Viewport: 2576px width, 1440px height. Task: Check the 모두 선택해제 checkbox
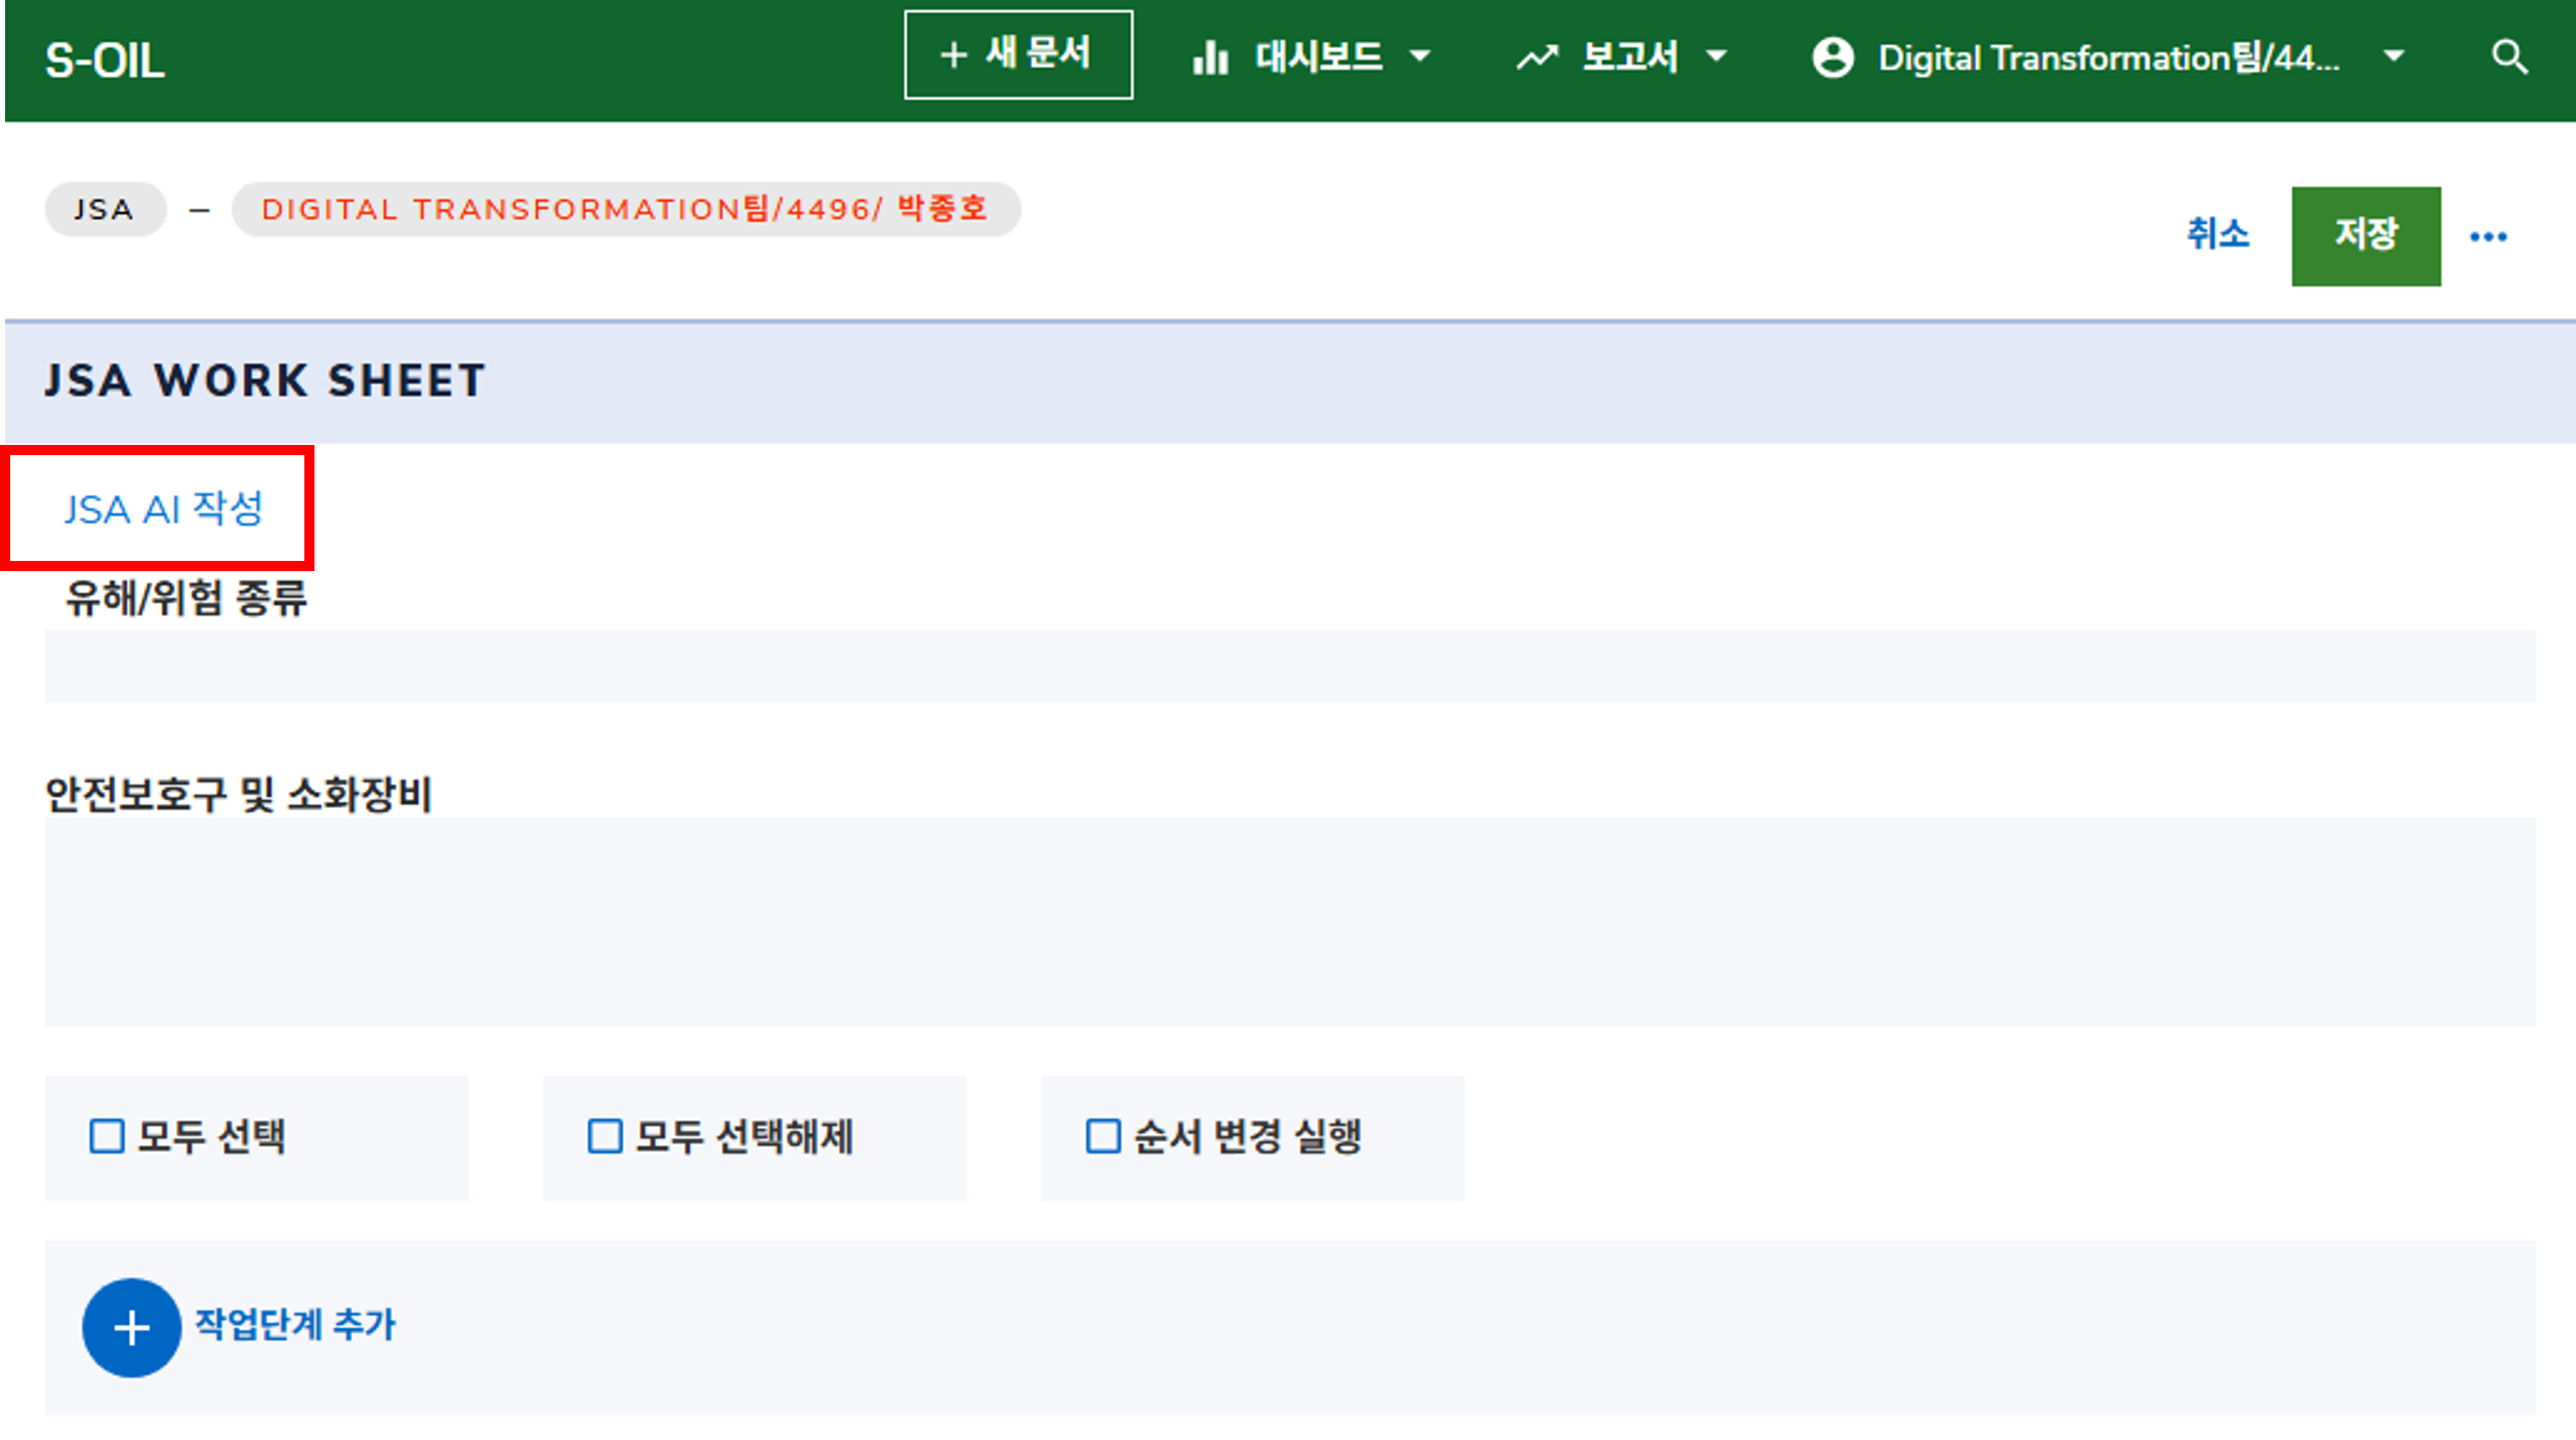click(x=605, y=1137)
